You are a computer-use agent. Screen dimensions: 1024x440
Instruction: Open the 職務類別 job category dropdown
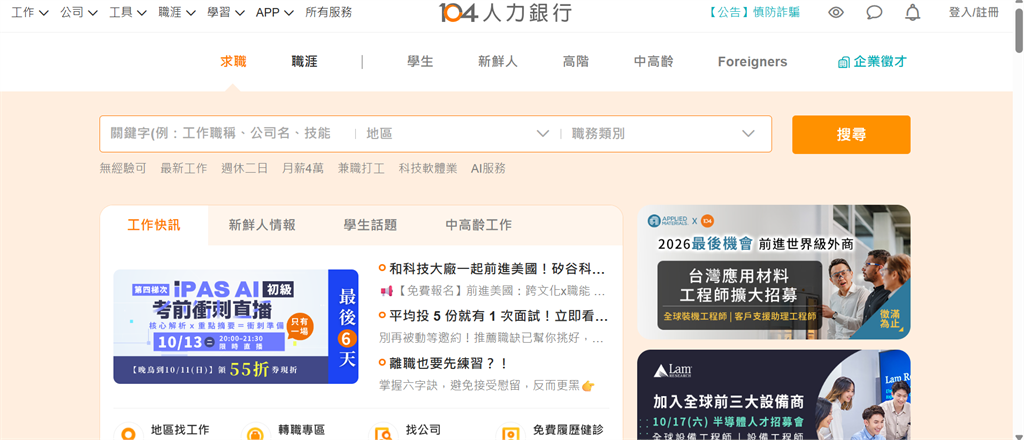coord(663,134)
